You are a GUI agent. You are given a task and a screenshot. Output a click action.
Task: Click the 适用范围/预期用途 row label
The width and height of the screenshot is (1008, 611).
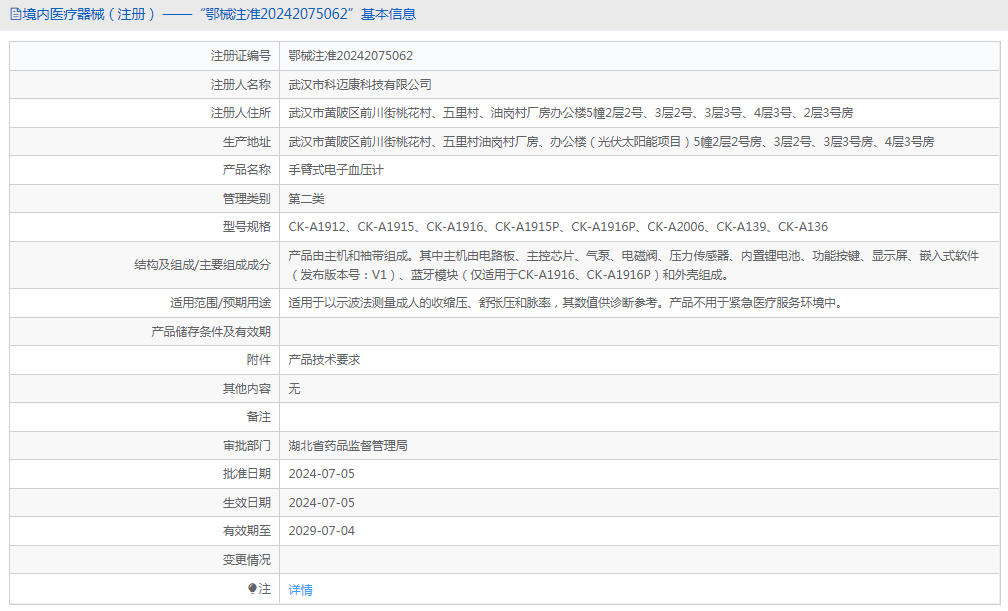[220, 303]
